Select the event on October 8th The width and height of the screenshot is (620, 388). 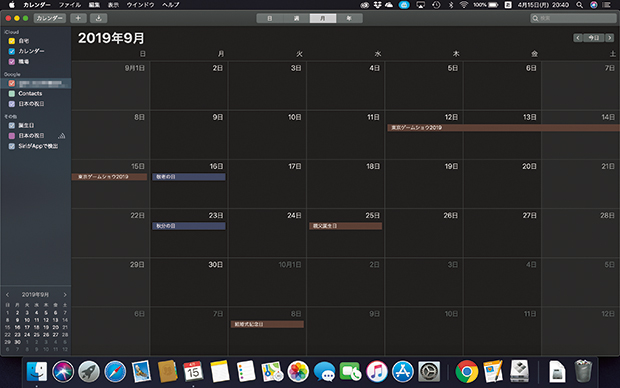(267, 324)
